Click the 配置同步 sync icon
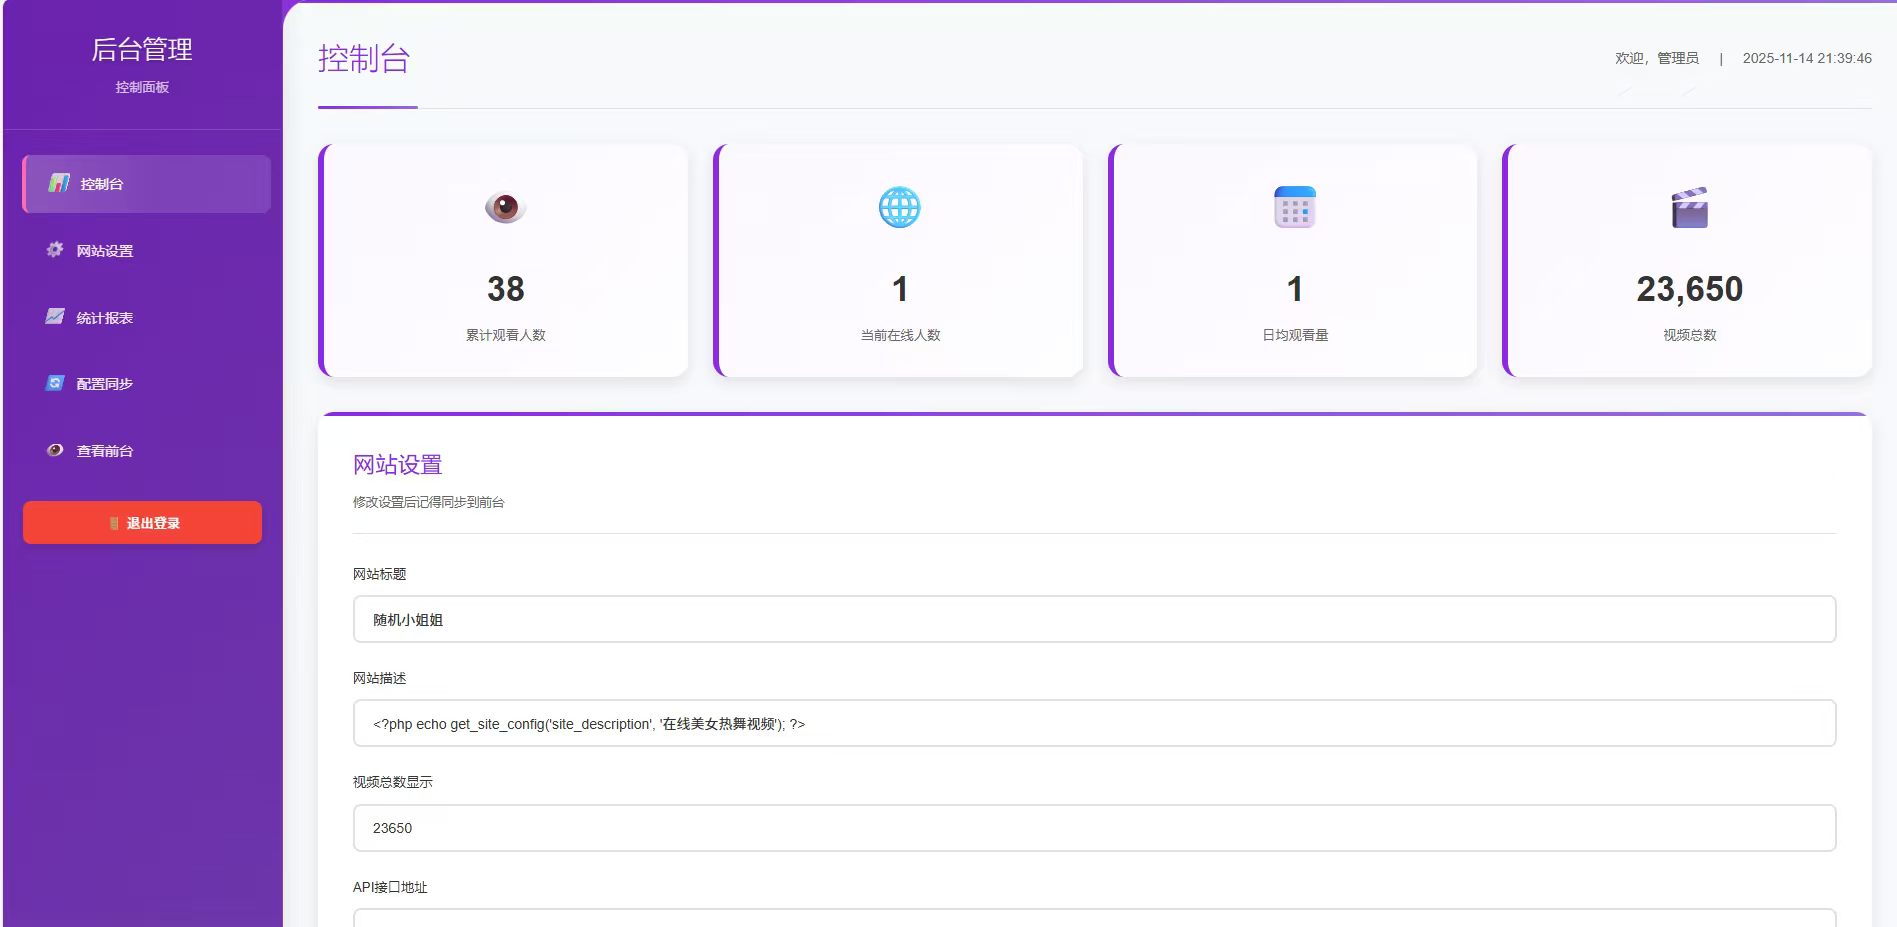The height and width of the screenshot is (927, 1897). 55,383
